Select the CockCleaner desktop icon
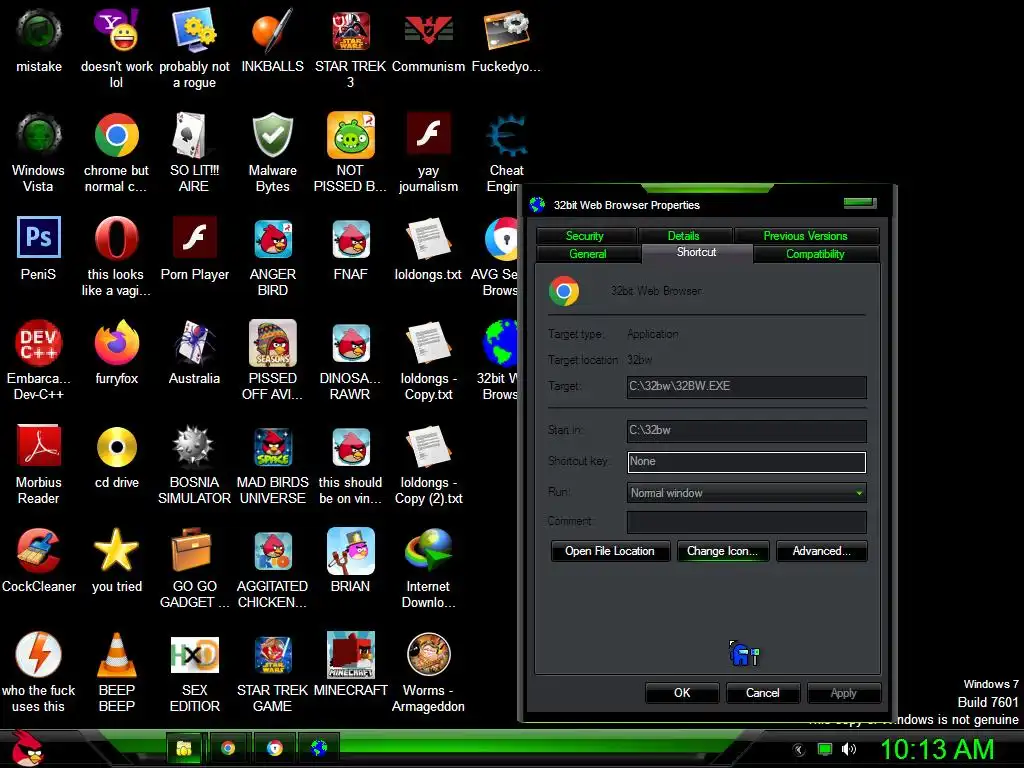The width and height of the screenshot is (1024, 768). [39, 560]
